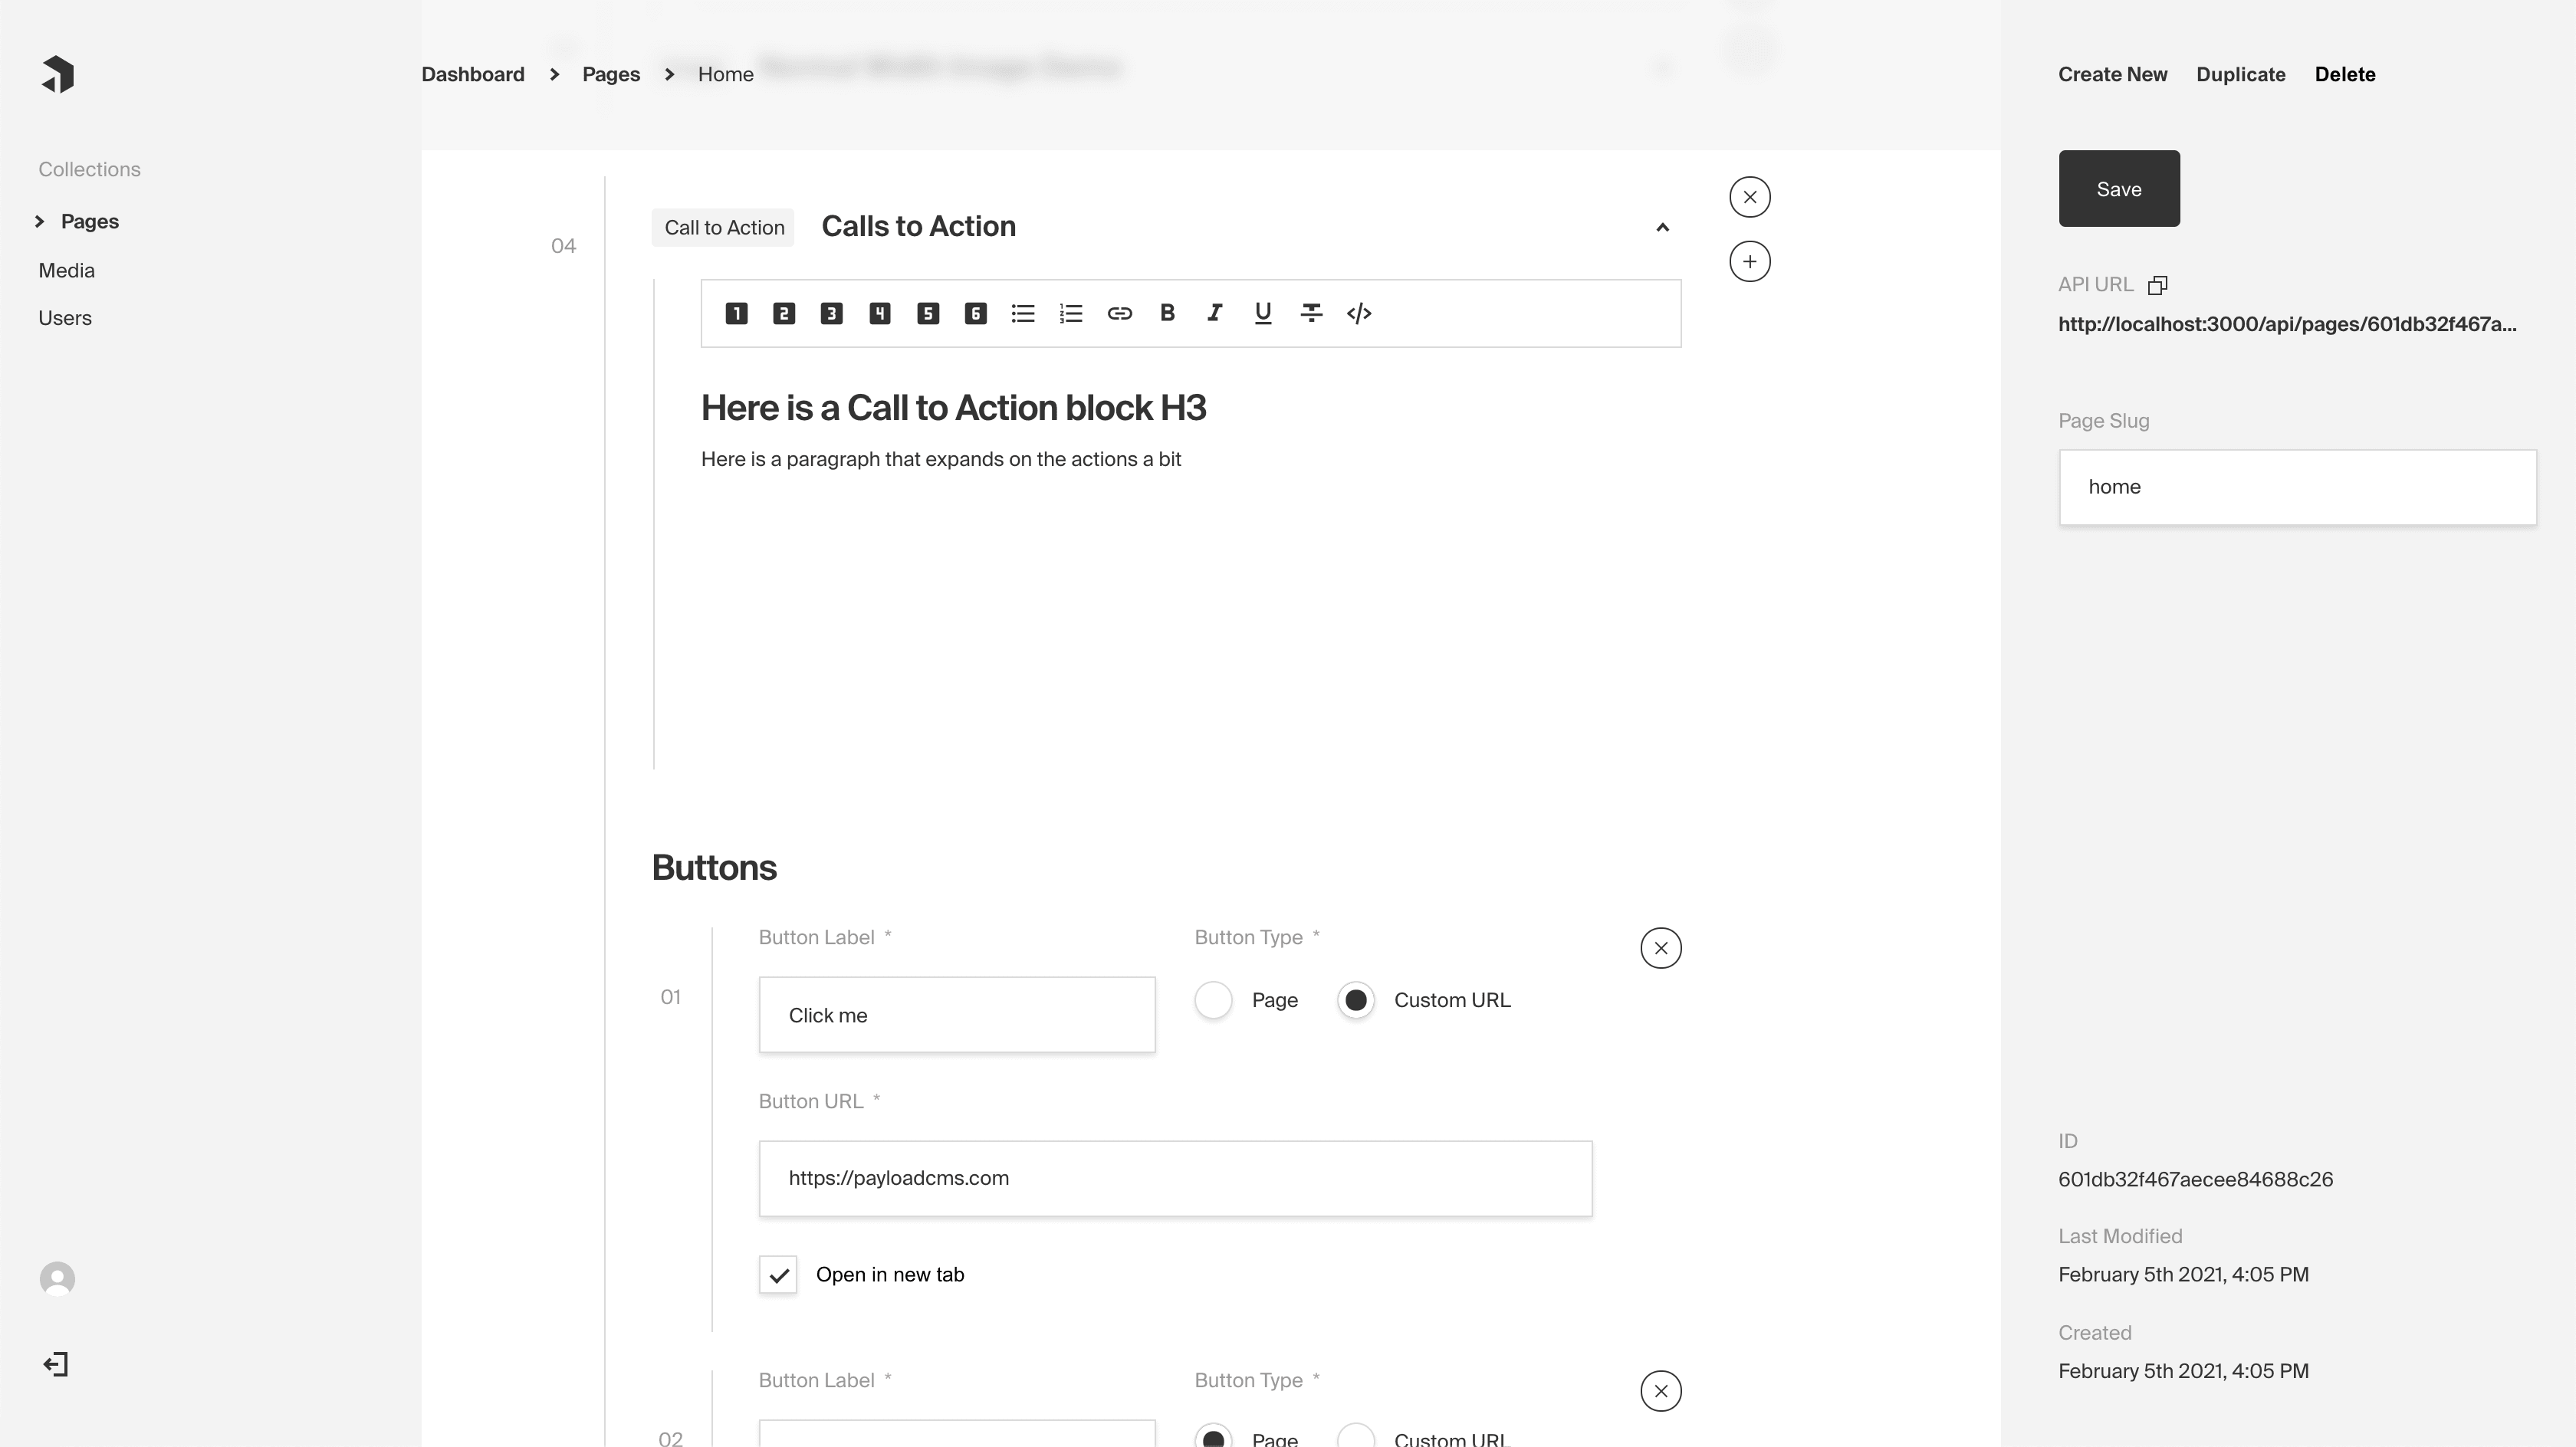Save the page
The height and width of the screenshot is (1447, 2576).
(2119, 189)
